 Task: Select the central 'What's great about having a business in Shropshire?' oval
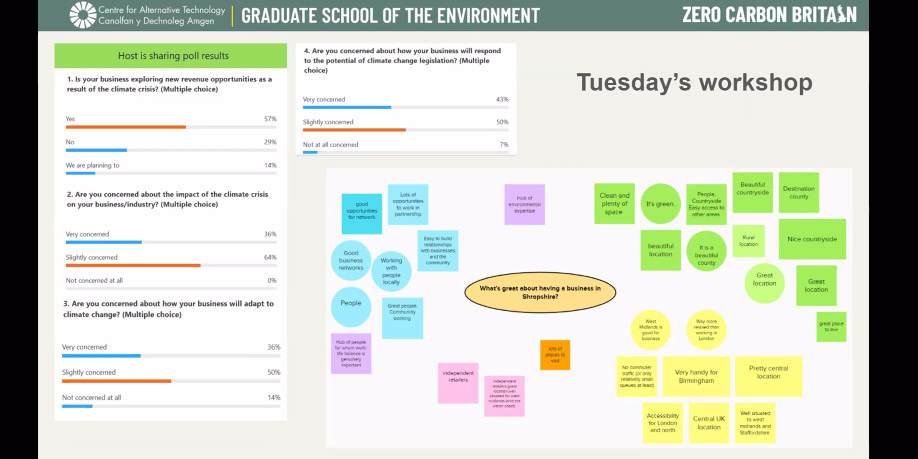click(x=540, y=292)
